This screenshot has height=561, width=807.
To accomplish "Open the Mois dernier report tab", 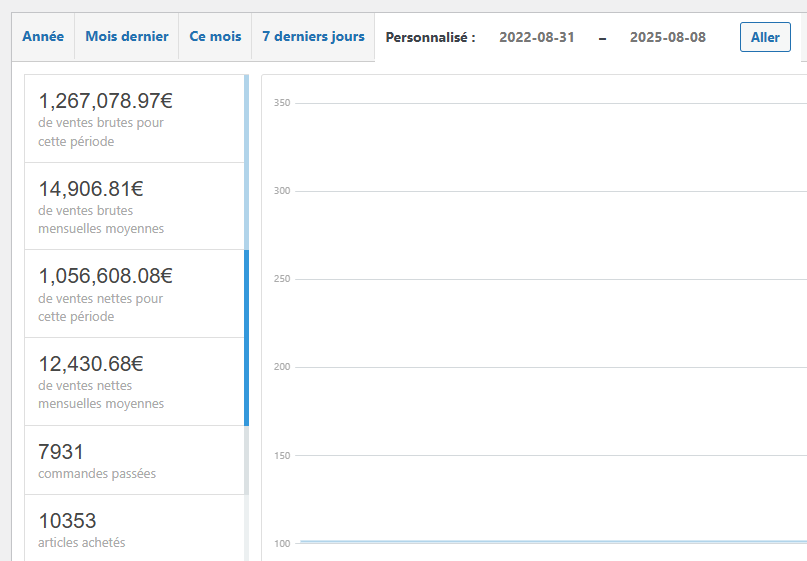I will click(126, 37).
